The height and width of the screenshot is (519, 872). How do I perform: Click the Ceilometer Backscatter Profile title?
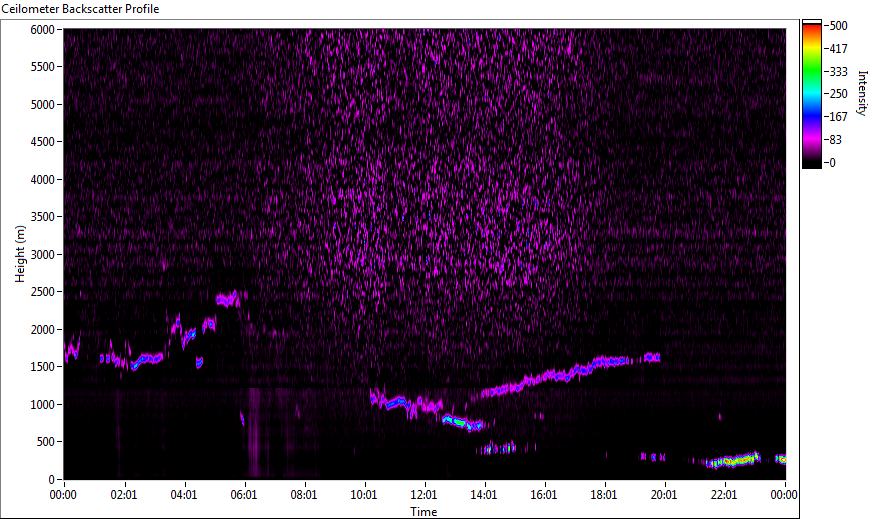(81, 9)
